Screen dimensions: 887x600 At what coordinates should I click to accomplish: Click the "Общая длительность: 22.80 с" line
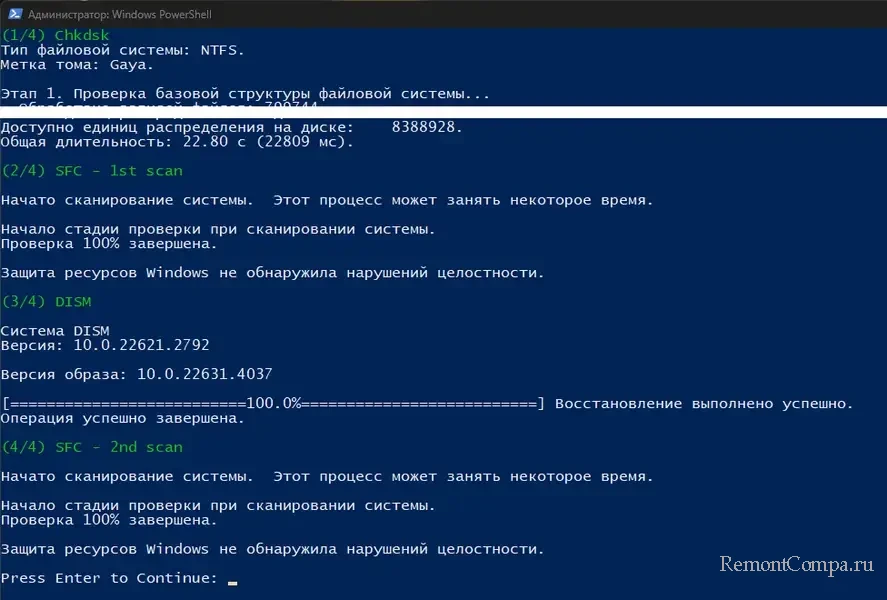click(177, 142)
